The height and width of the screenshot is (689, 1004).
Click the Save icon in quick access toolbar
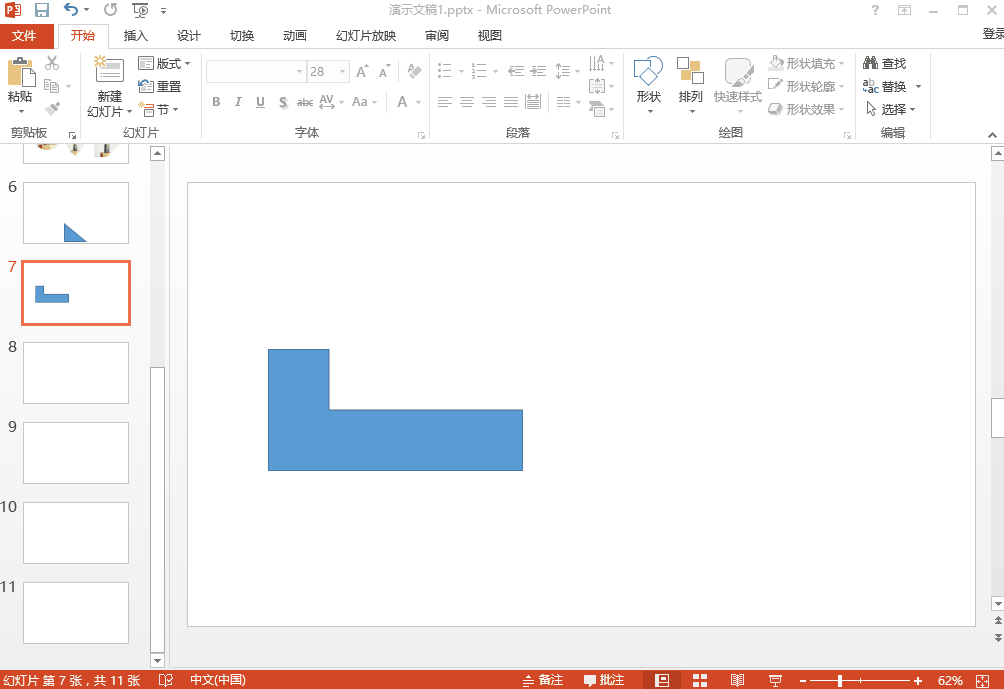[42, 10]
